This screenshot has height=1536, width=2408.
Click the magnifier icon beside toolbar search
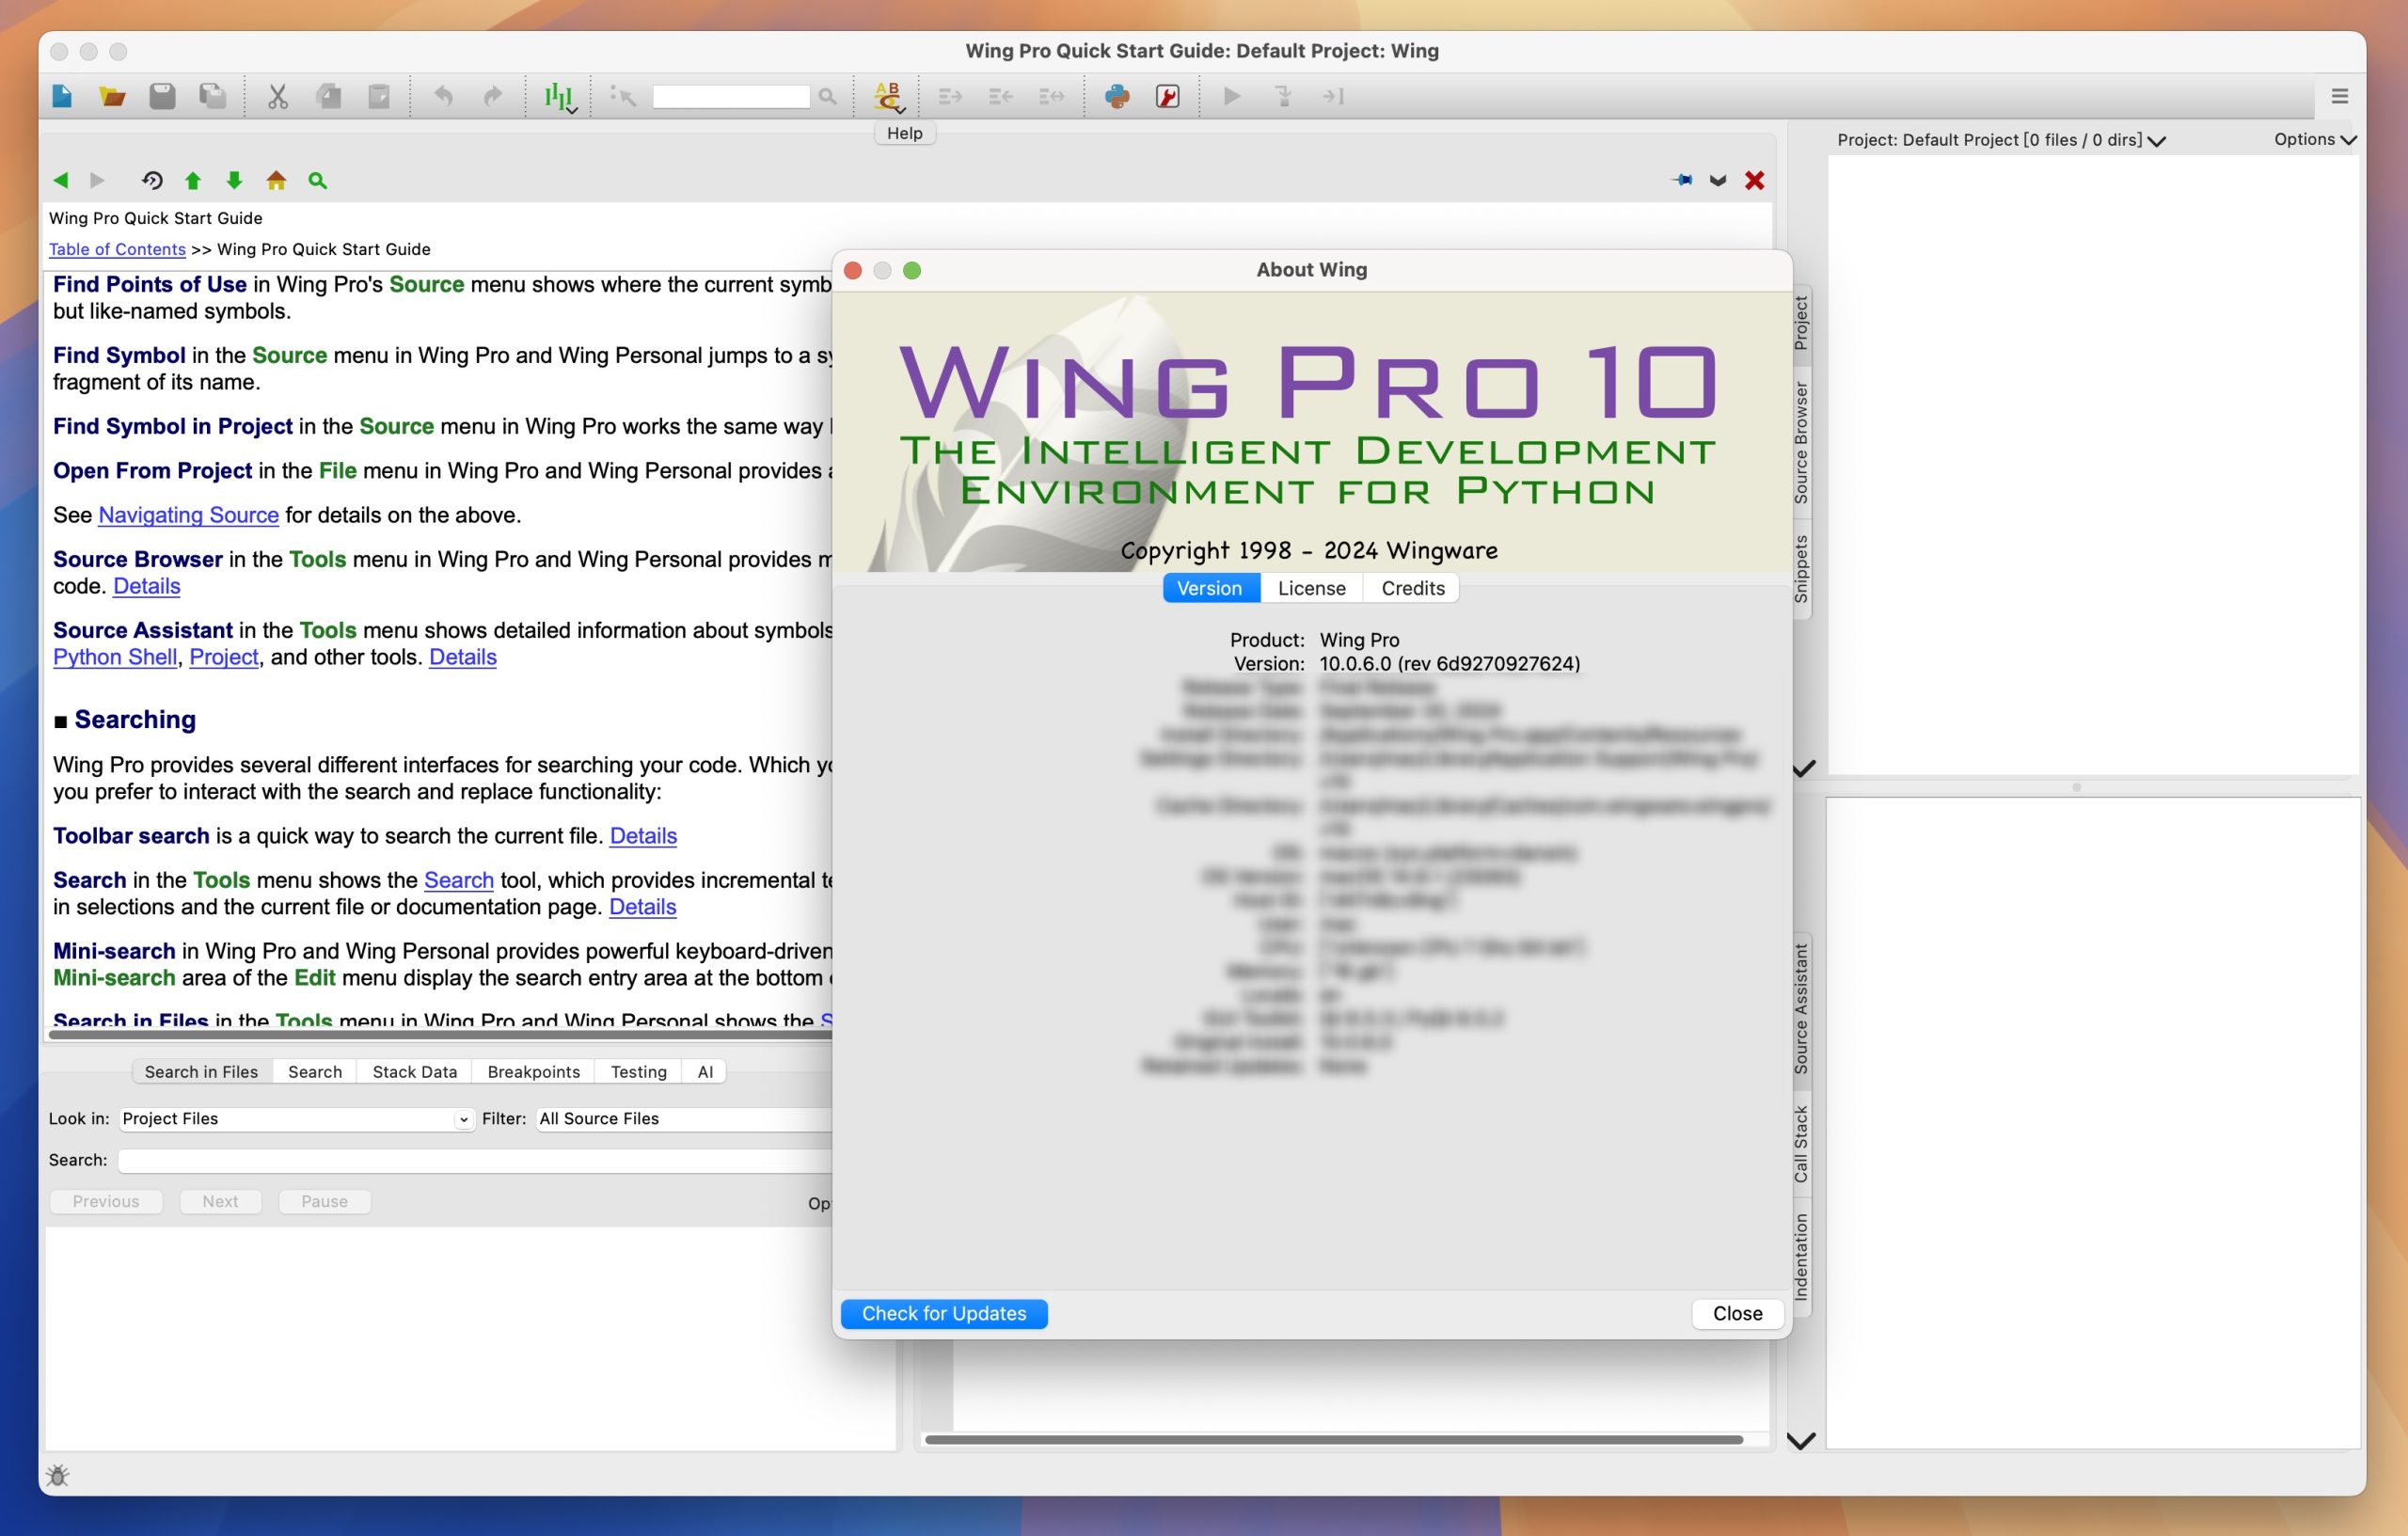[x=827, y=96]
